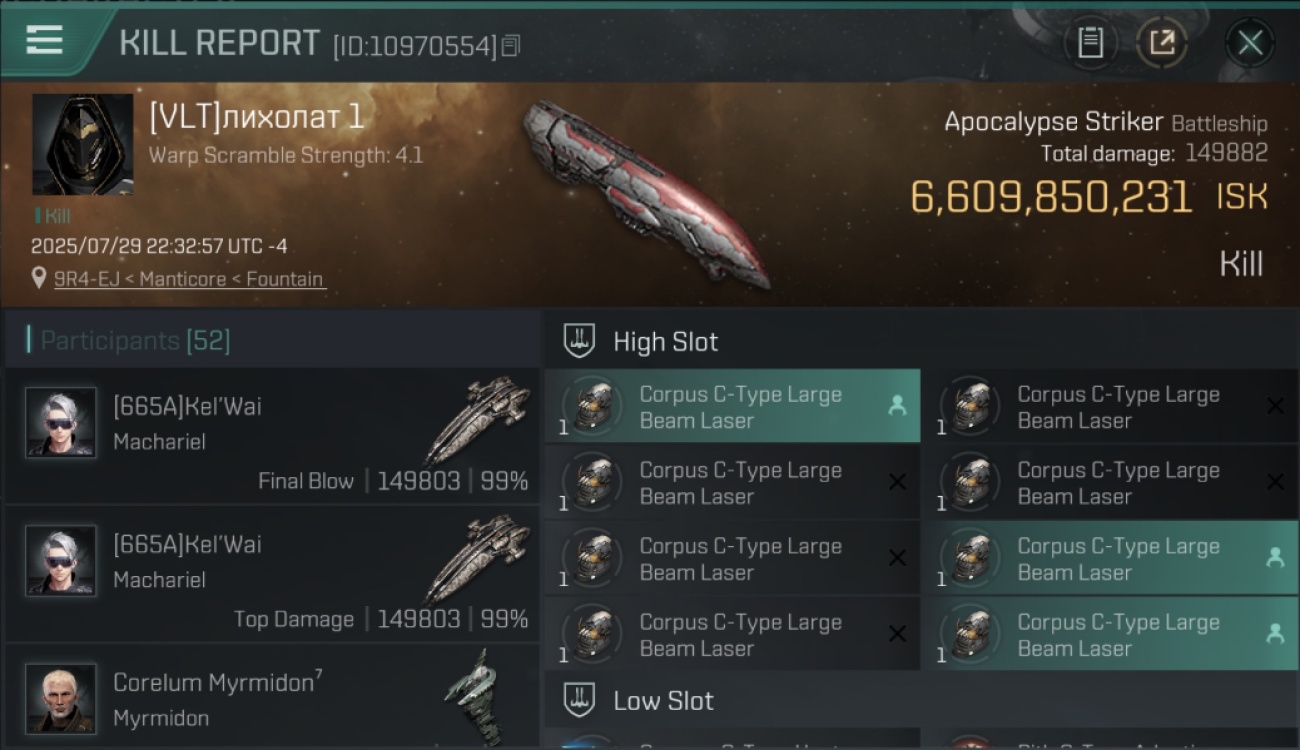This screenshot has height=750, width=1300.
Task: Open Kel'Wai Final Blow participant portrait
Action: [61, 422]
